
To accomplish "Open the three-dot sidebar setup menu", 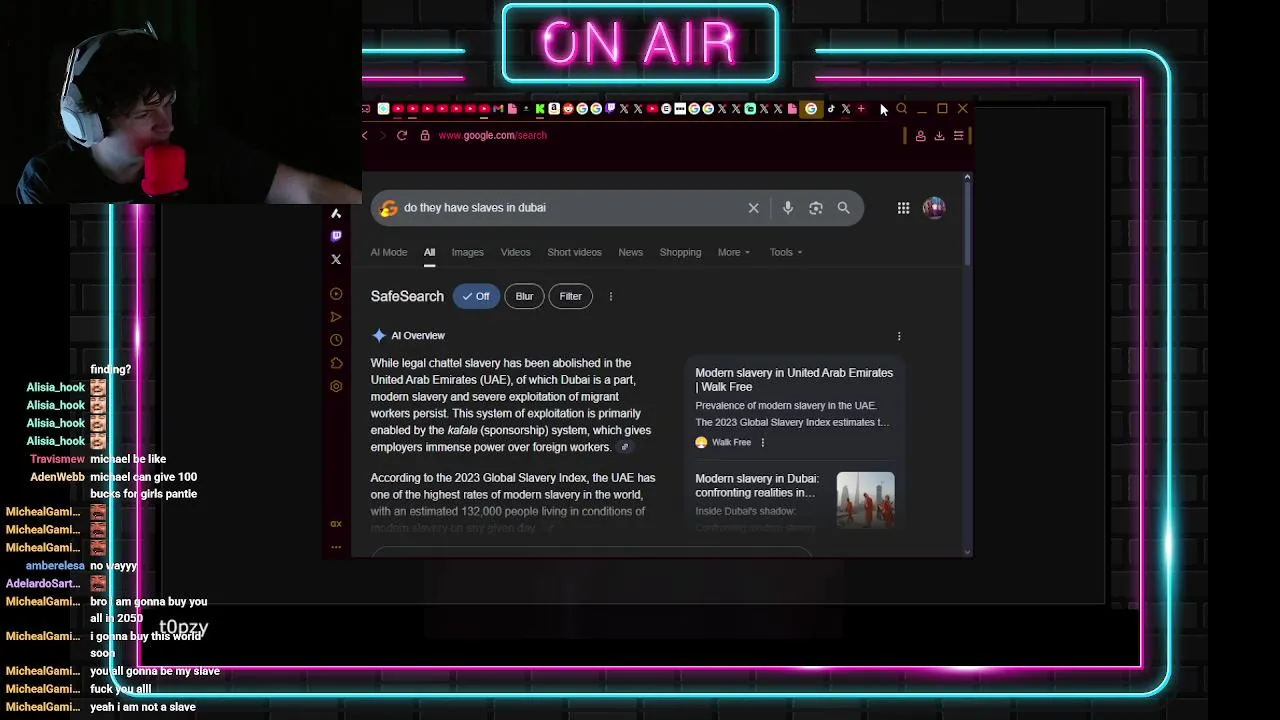I will 336,547.
